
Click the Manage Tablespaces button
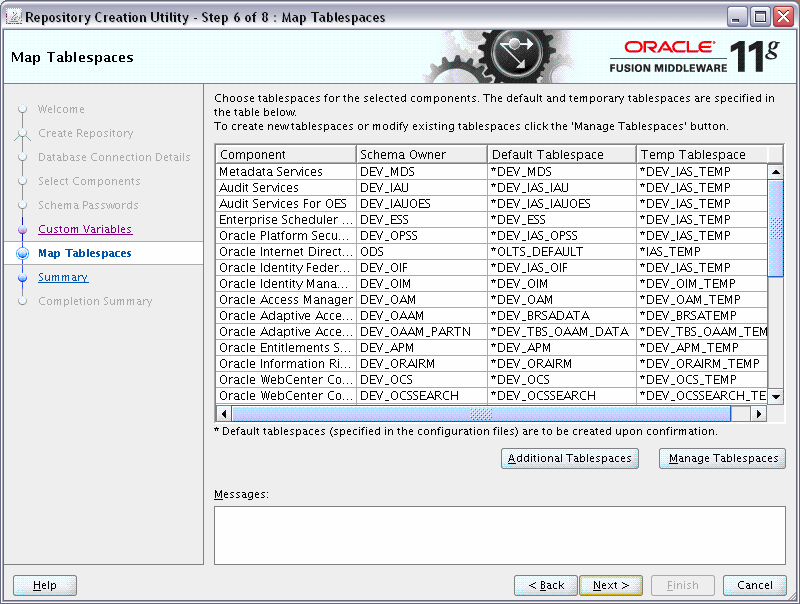click(722, 458)
